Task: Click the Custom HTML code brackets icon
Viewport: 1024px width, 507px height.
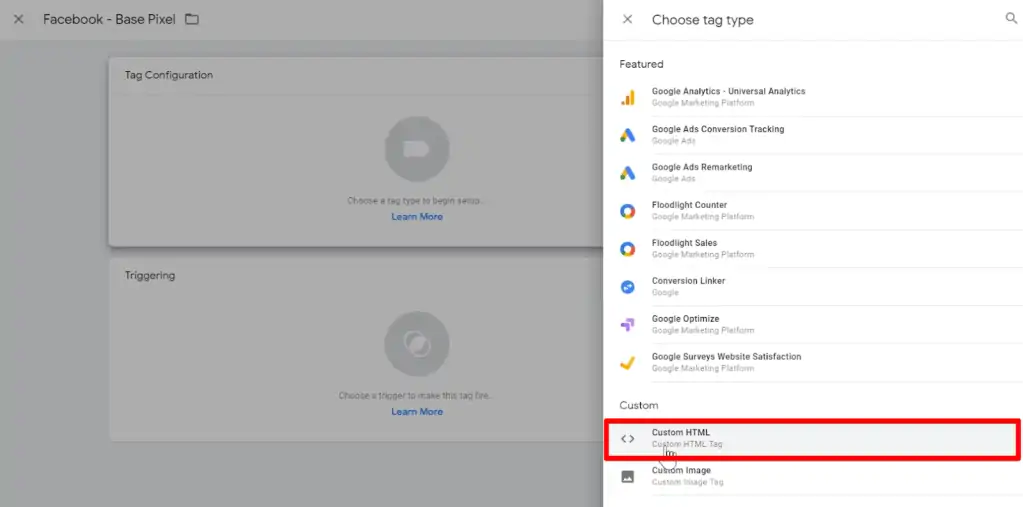Action: click(x=628, y=438)
